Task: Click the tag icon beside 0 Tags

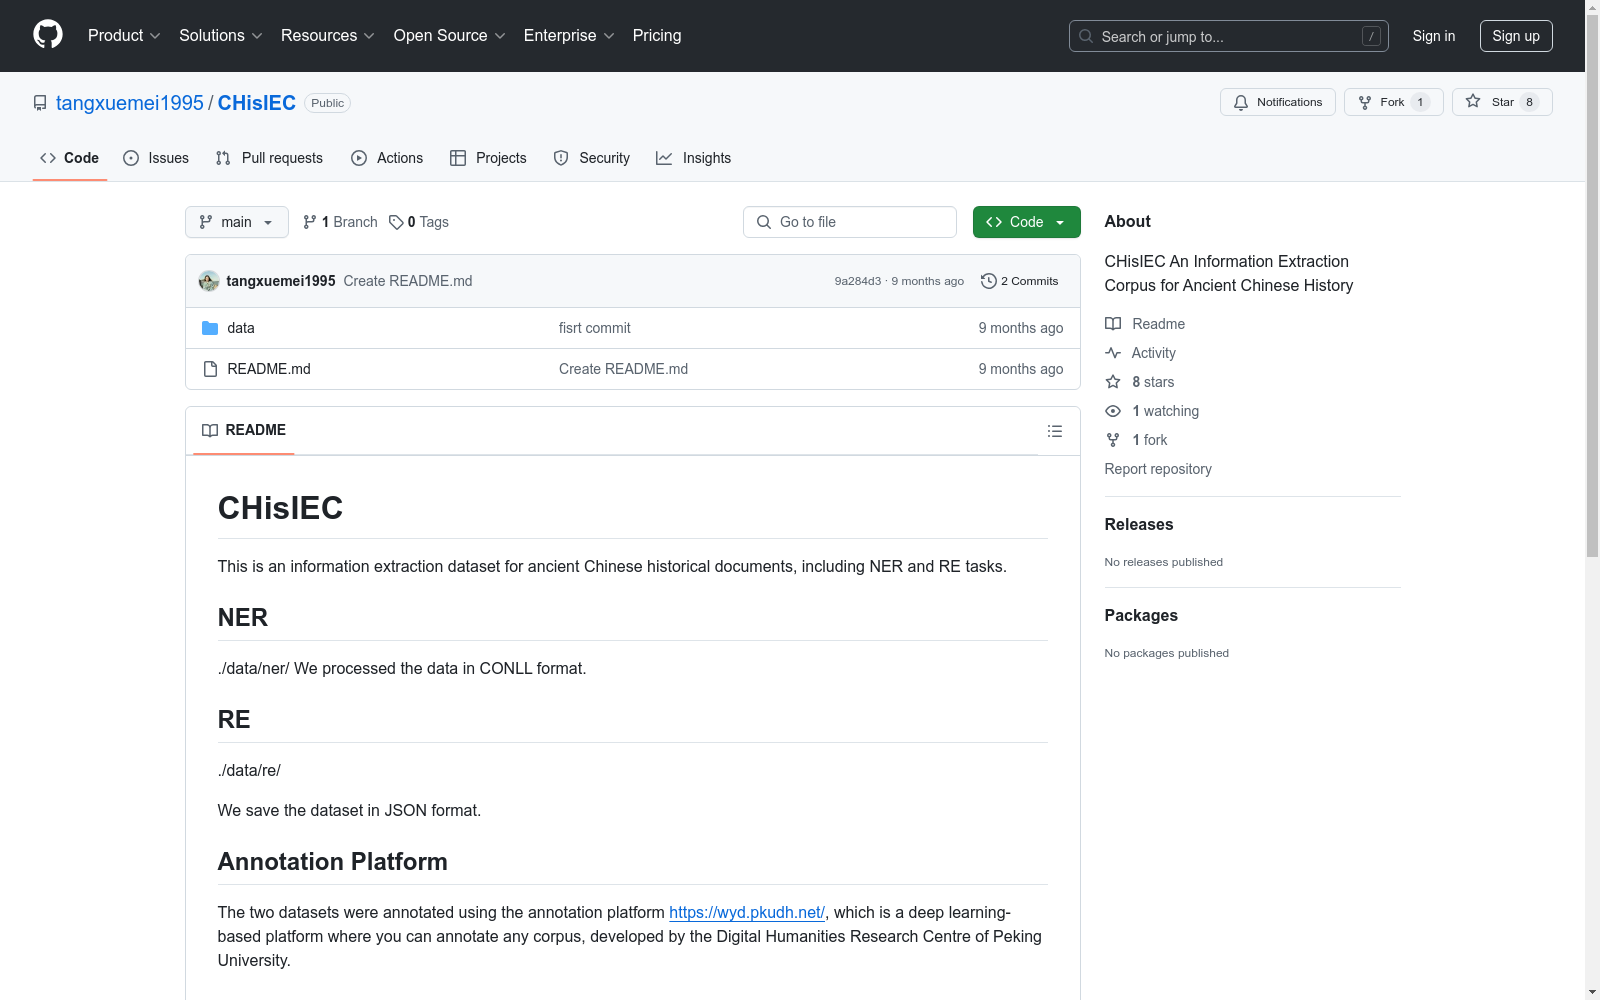Action: point(396,222)
